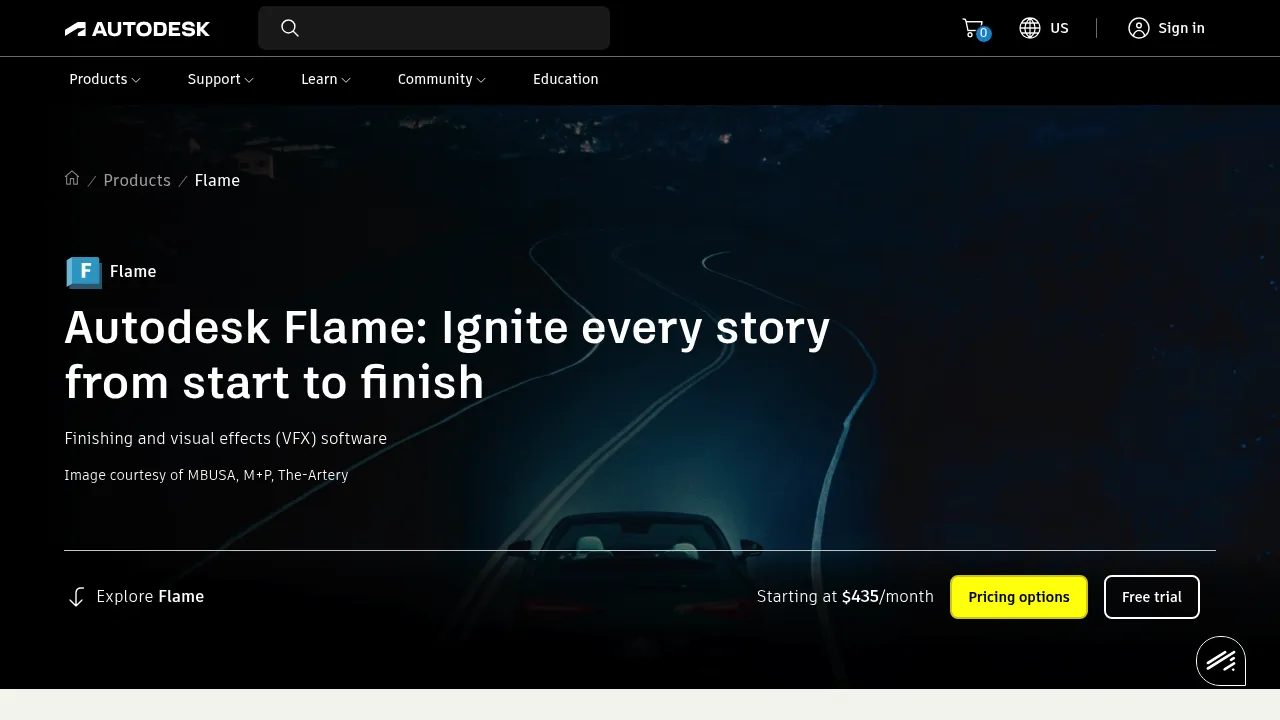This screenshot has width=1280, height=720.
Task: Expand the Learn menu
Action: (x=326, y=79)
